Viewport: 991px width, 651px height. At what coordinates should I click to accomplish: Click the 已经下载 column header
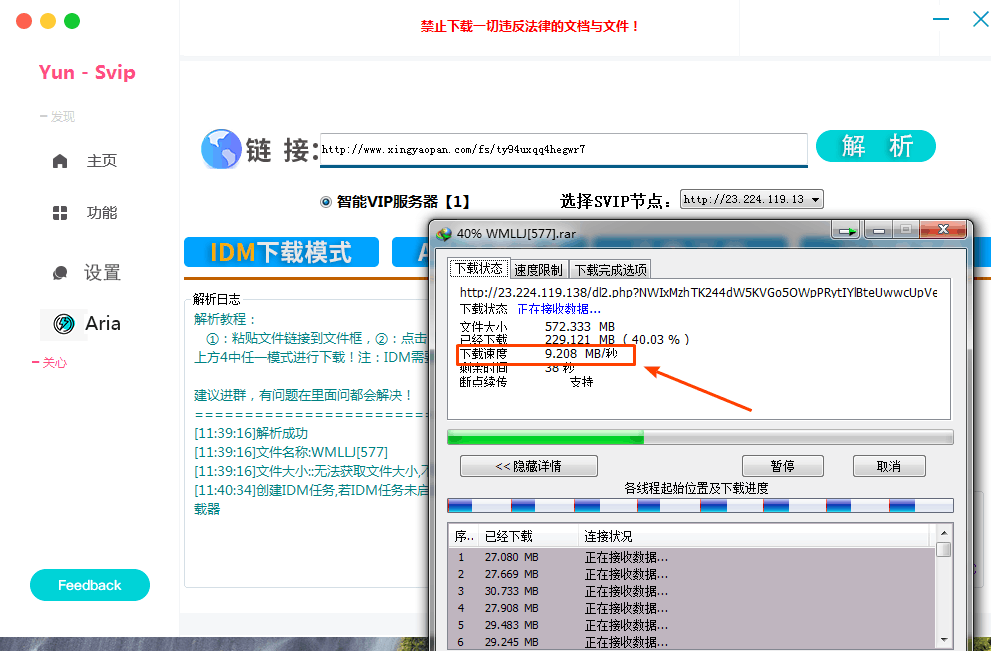[528, 537]
